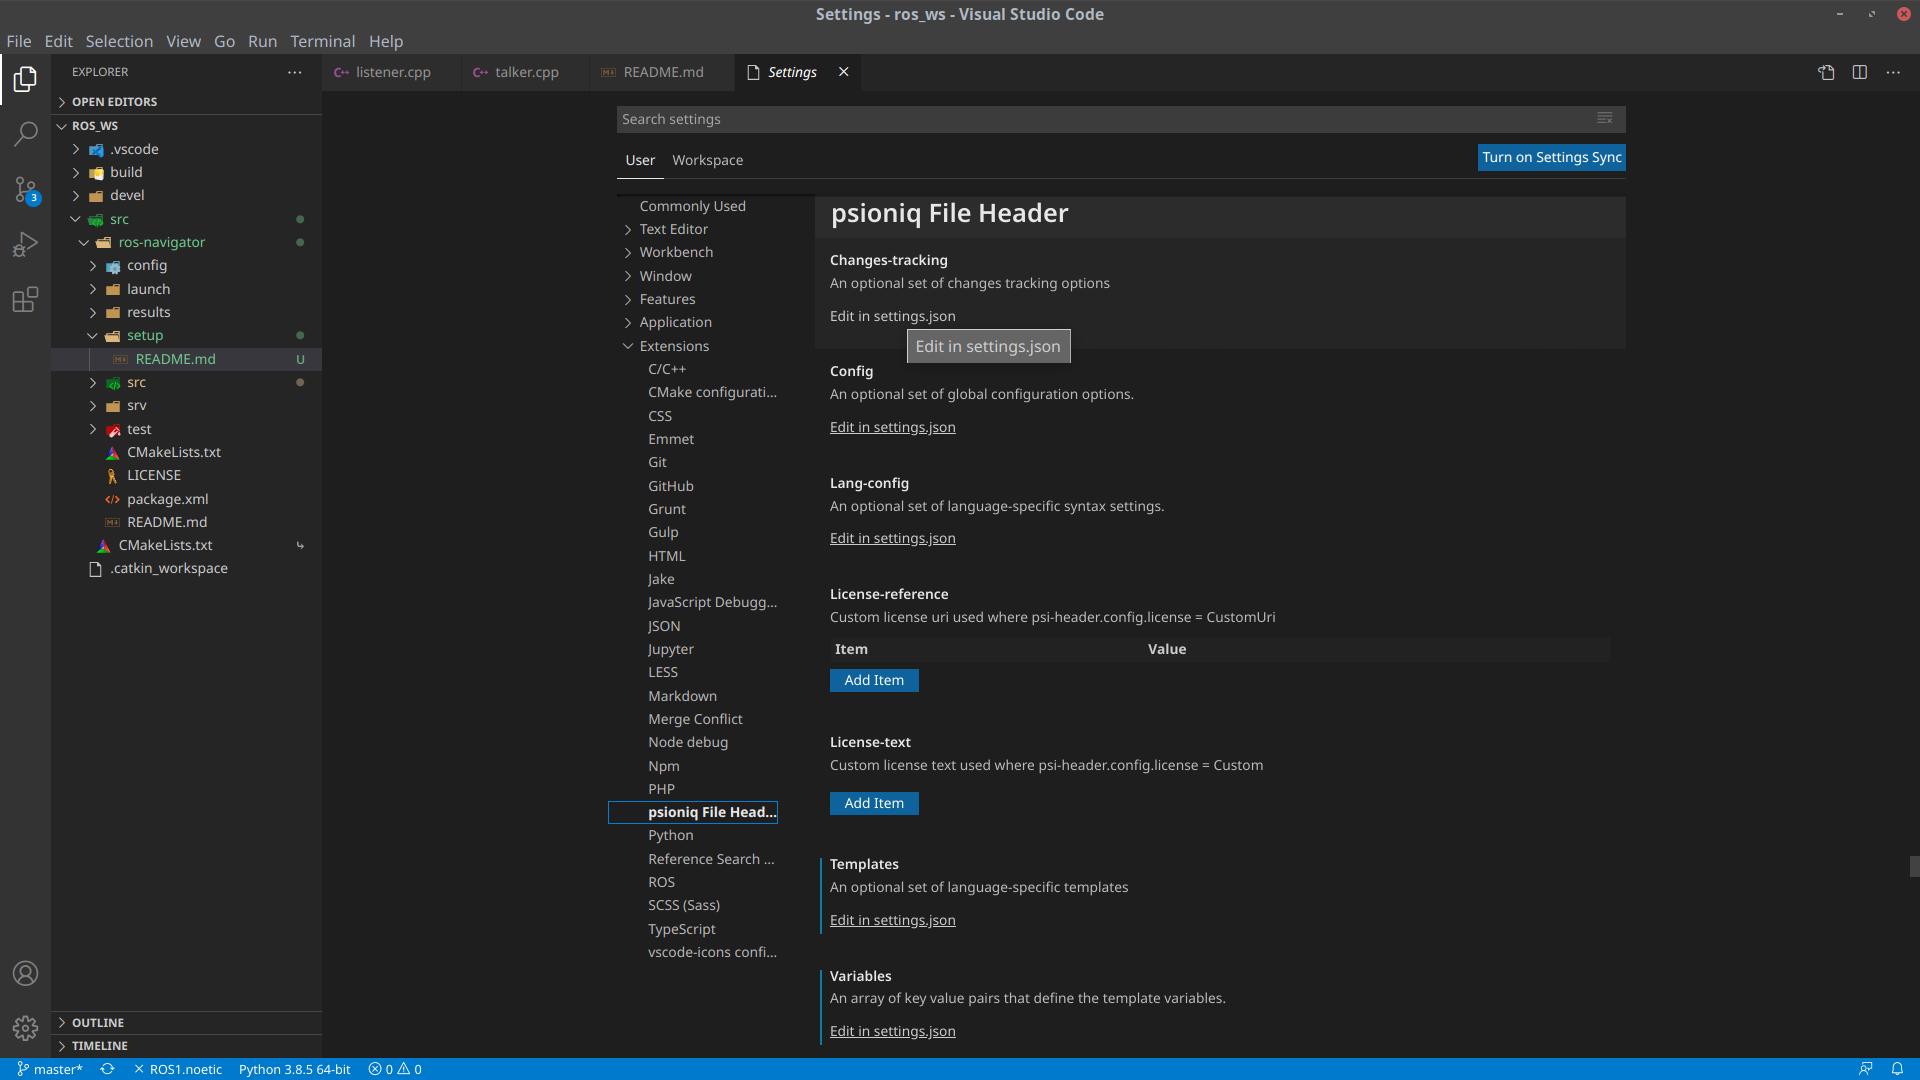Open the Extensions view
Screen dimensions: 1920x1080
click(x=25, y=300)
